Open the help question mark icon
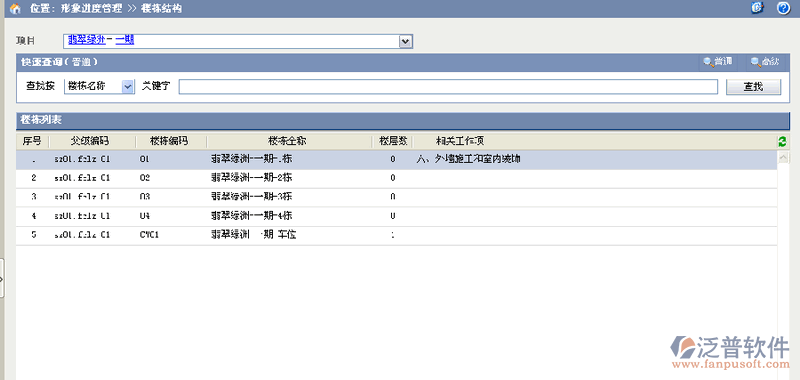800x380 pixels. coord(783,8)
